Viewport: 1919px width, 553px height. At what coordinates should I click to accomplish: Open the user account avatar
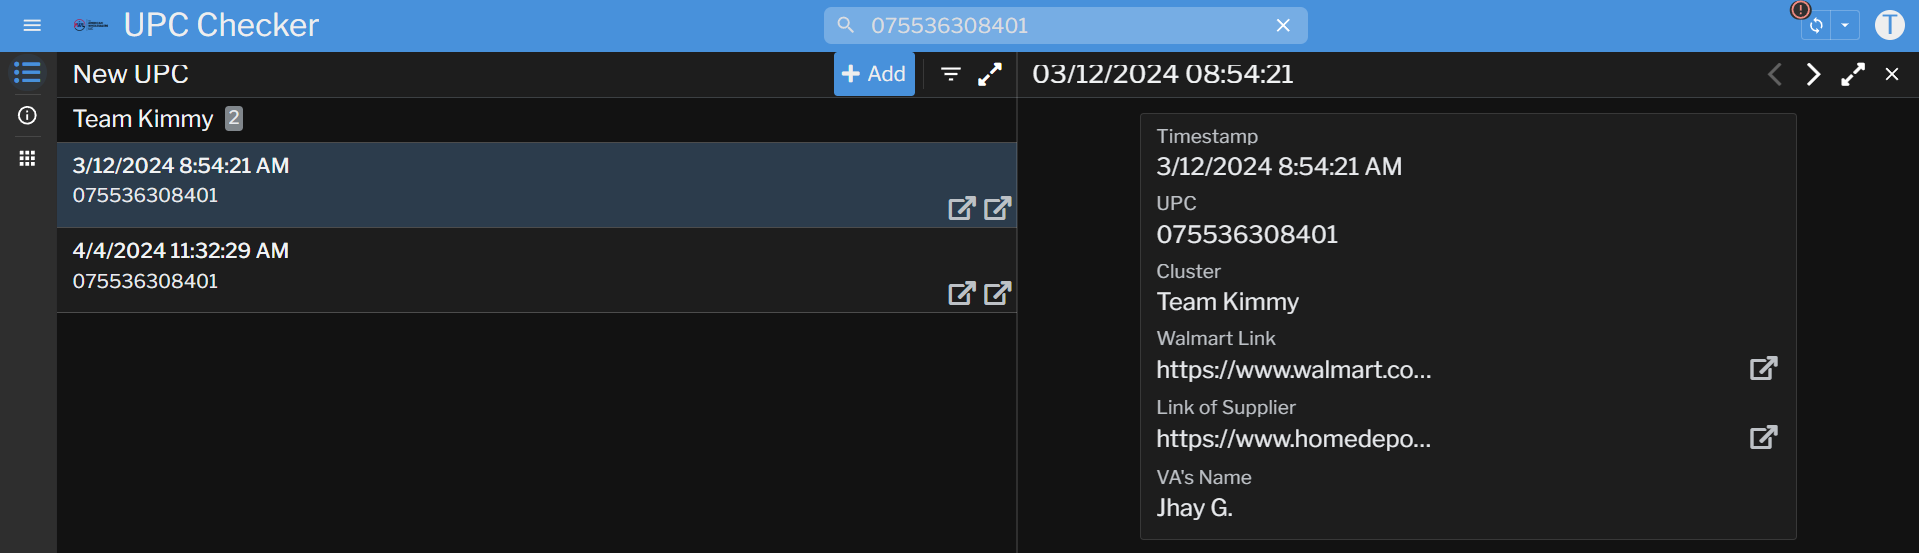click(1889, 25)
